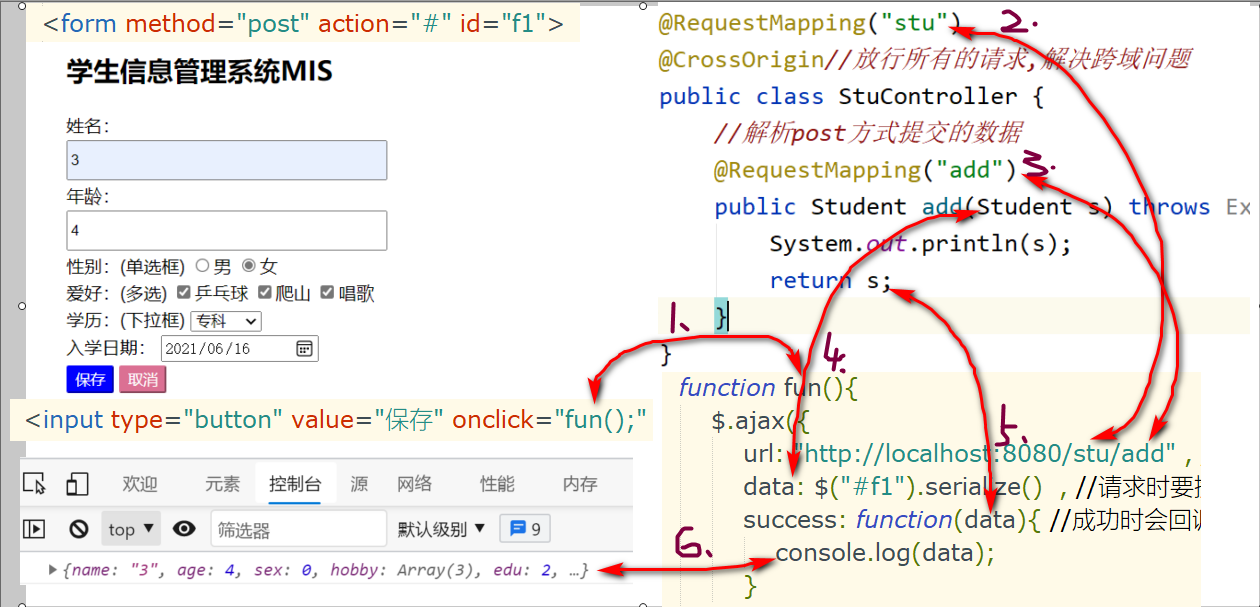Image resolution: width=1260 pixels, height=607 pixels.
Task: Open the date picker calendar icon
Action: (305, 348)
